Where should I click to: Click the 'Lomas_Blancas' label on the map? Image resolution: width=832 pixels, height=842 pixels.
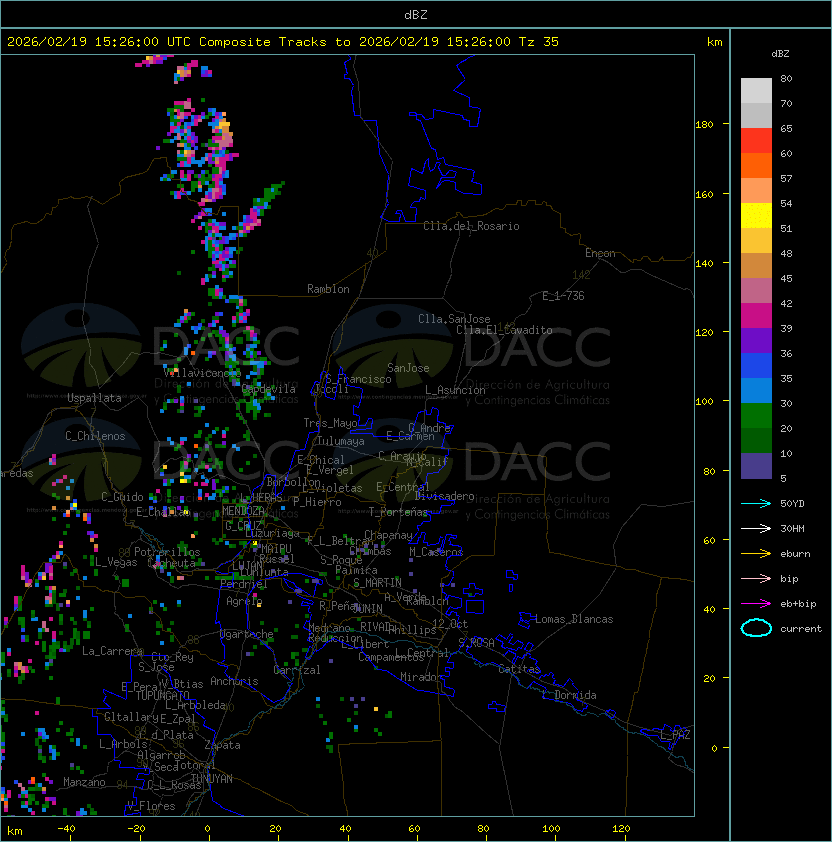(x=574, y=619)
